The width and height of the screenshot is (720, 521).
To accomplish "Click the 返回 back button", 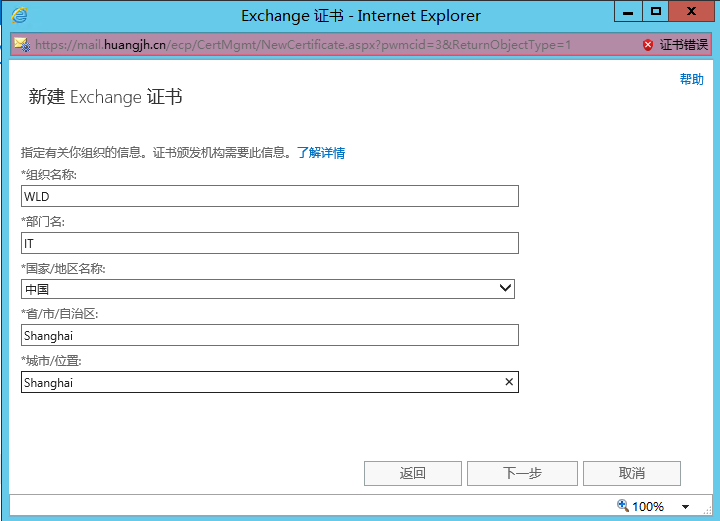I will pyautogui.click(x=412, y=473).
